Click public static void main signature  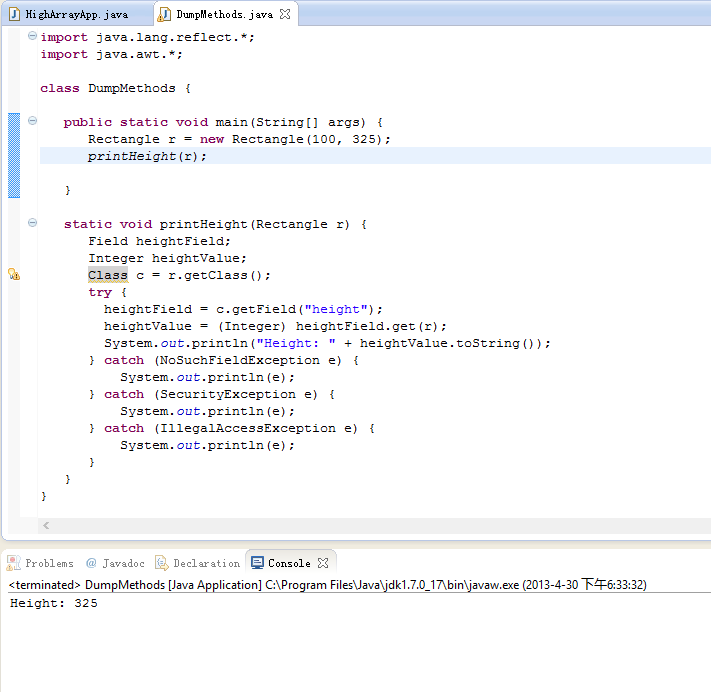click(x=223, y=122)
